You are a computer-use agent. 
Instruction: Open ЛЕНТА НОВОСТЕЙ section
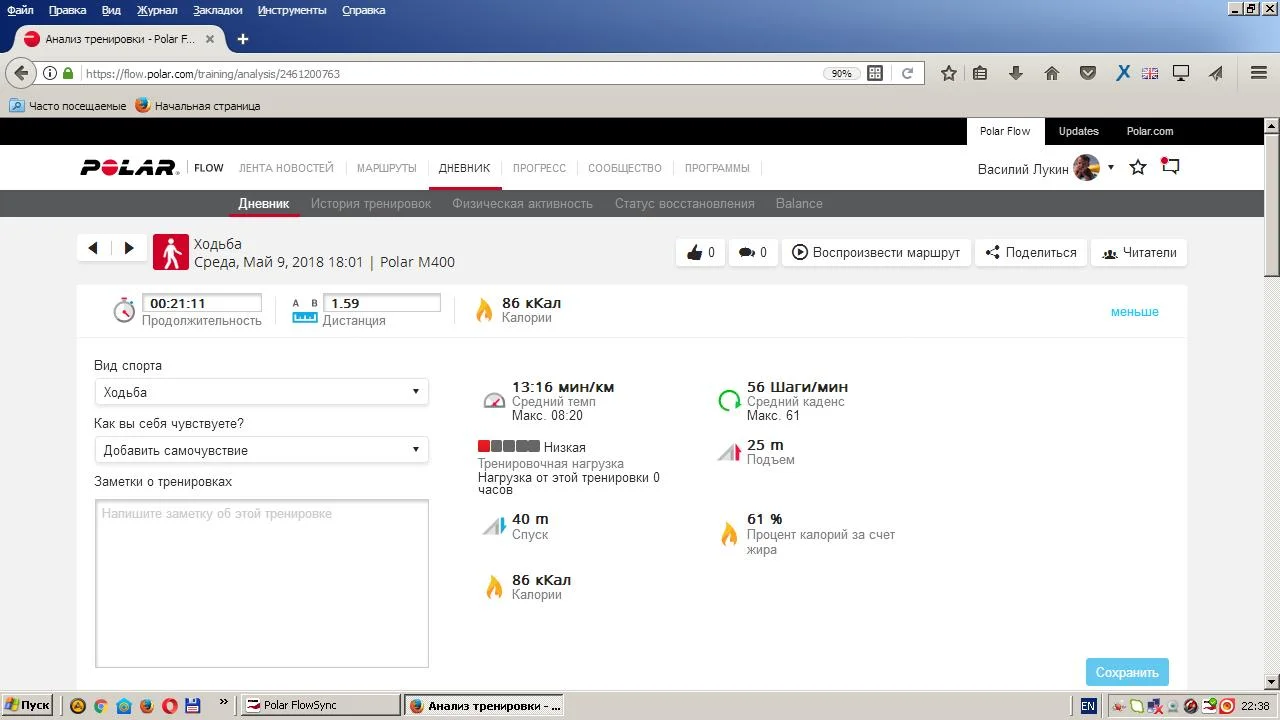pyautogui.click(x=286, y=168)
